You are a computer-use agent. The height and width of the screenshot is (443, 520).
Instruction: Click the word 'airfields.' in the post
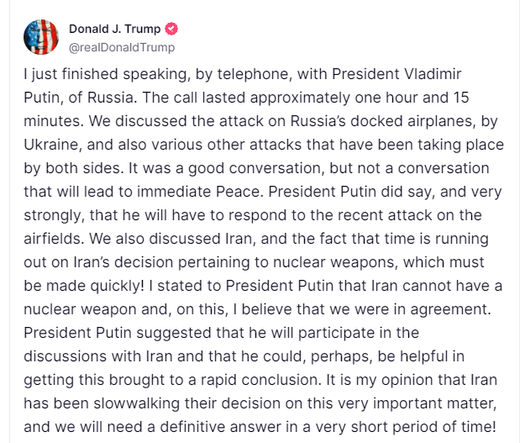point(54,239)
